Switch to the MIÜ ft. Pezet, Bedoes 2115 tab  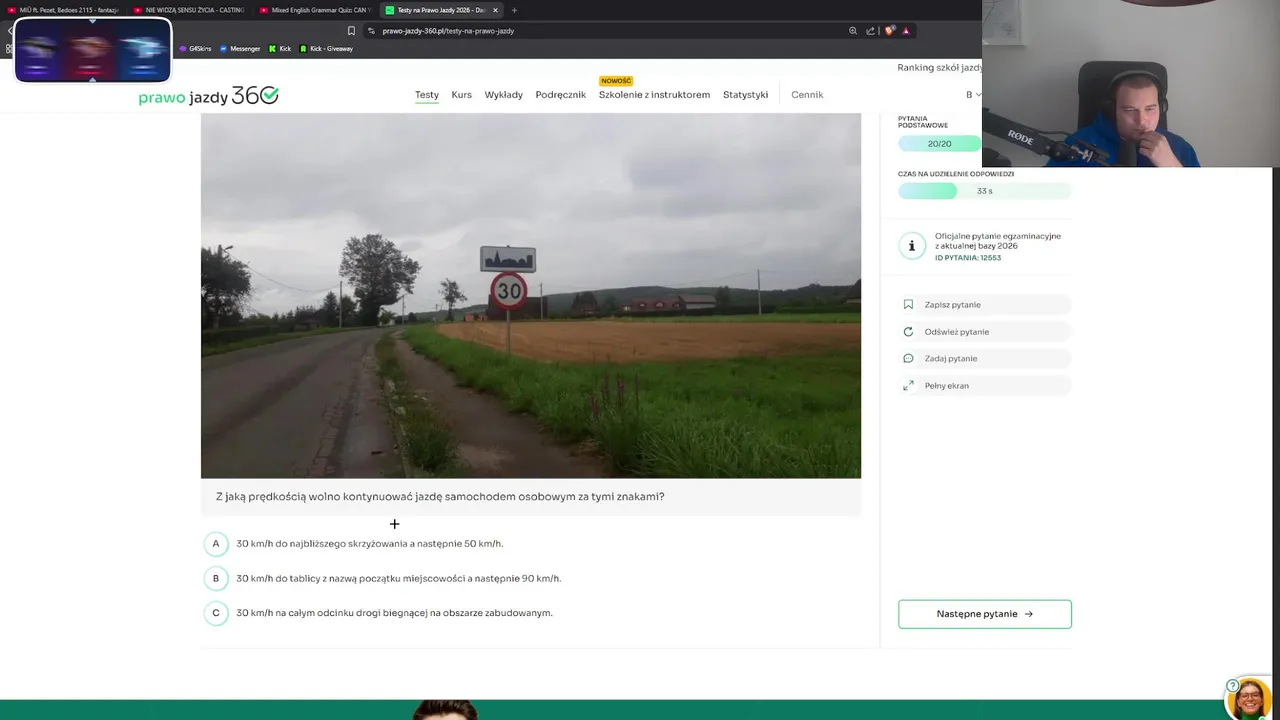click(63, 10)
